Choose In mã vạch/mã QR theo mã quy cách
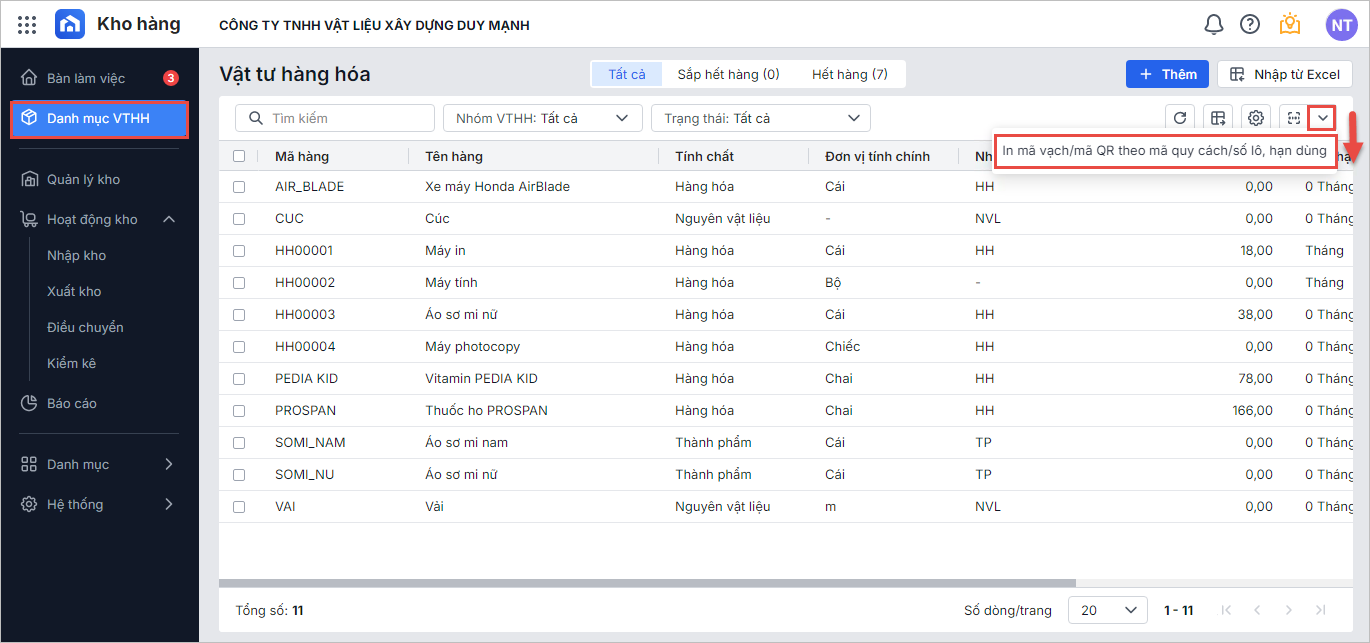The height and width of the screenshot is (643, 1370). 1165,151
